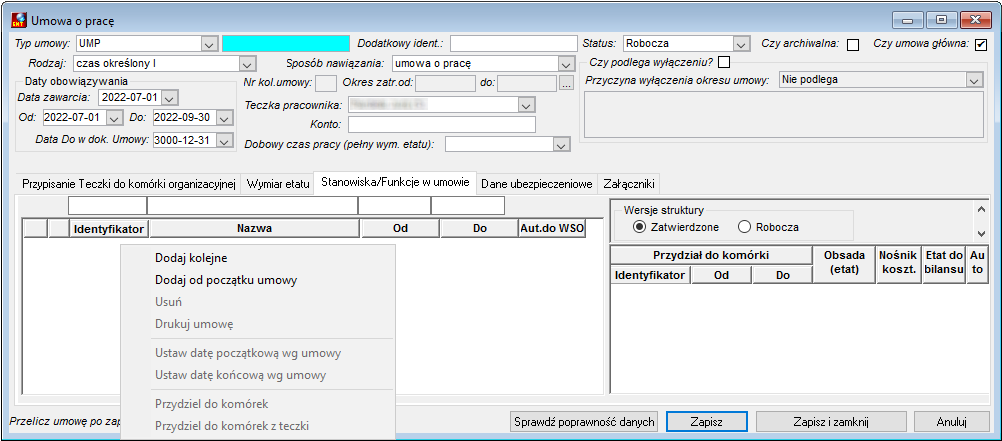Screen dimensions: 1002x441
Task: Click the filter box above Nazwa column
Action: (252, 206)
